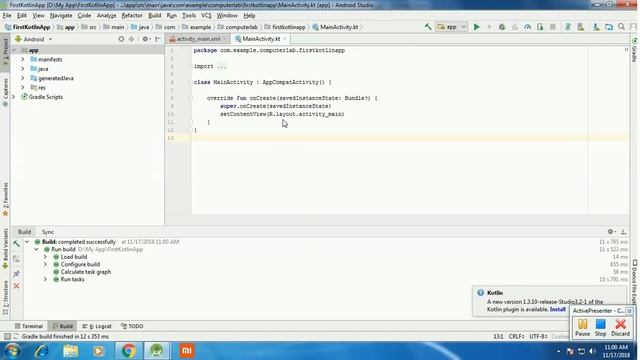
Task: Pause recording in ActivePresenter
Action: click(582, 328)
